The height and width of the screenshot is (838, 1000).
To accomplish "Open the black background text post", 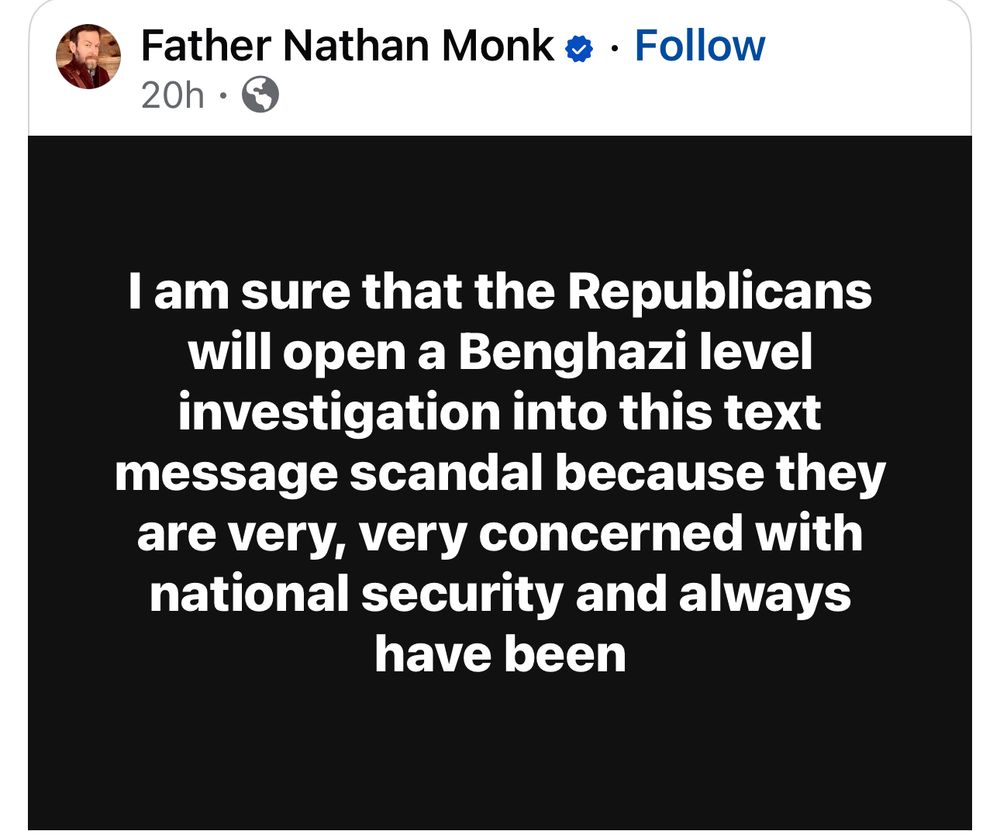I will [x=500, y=482].
